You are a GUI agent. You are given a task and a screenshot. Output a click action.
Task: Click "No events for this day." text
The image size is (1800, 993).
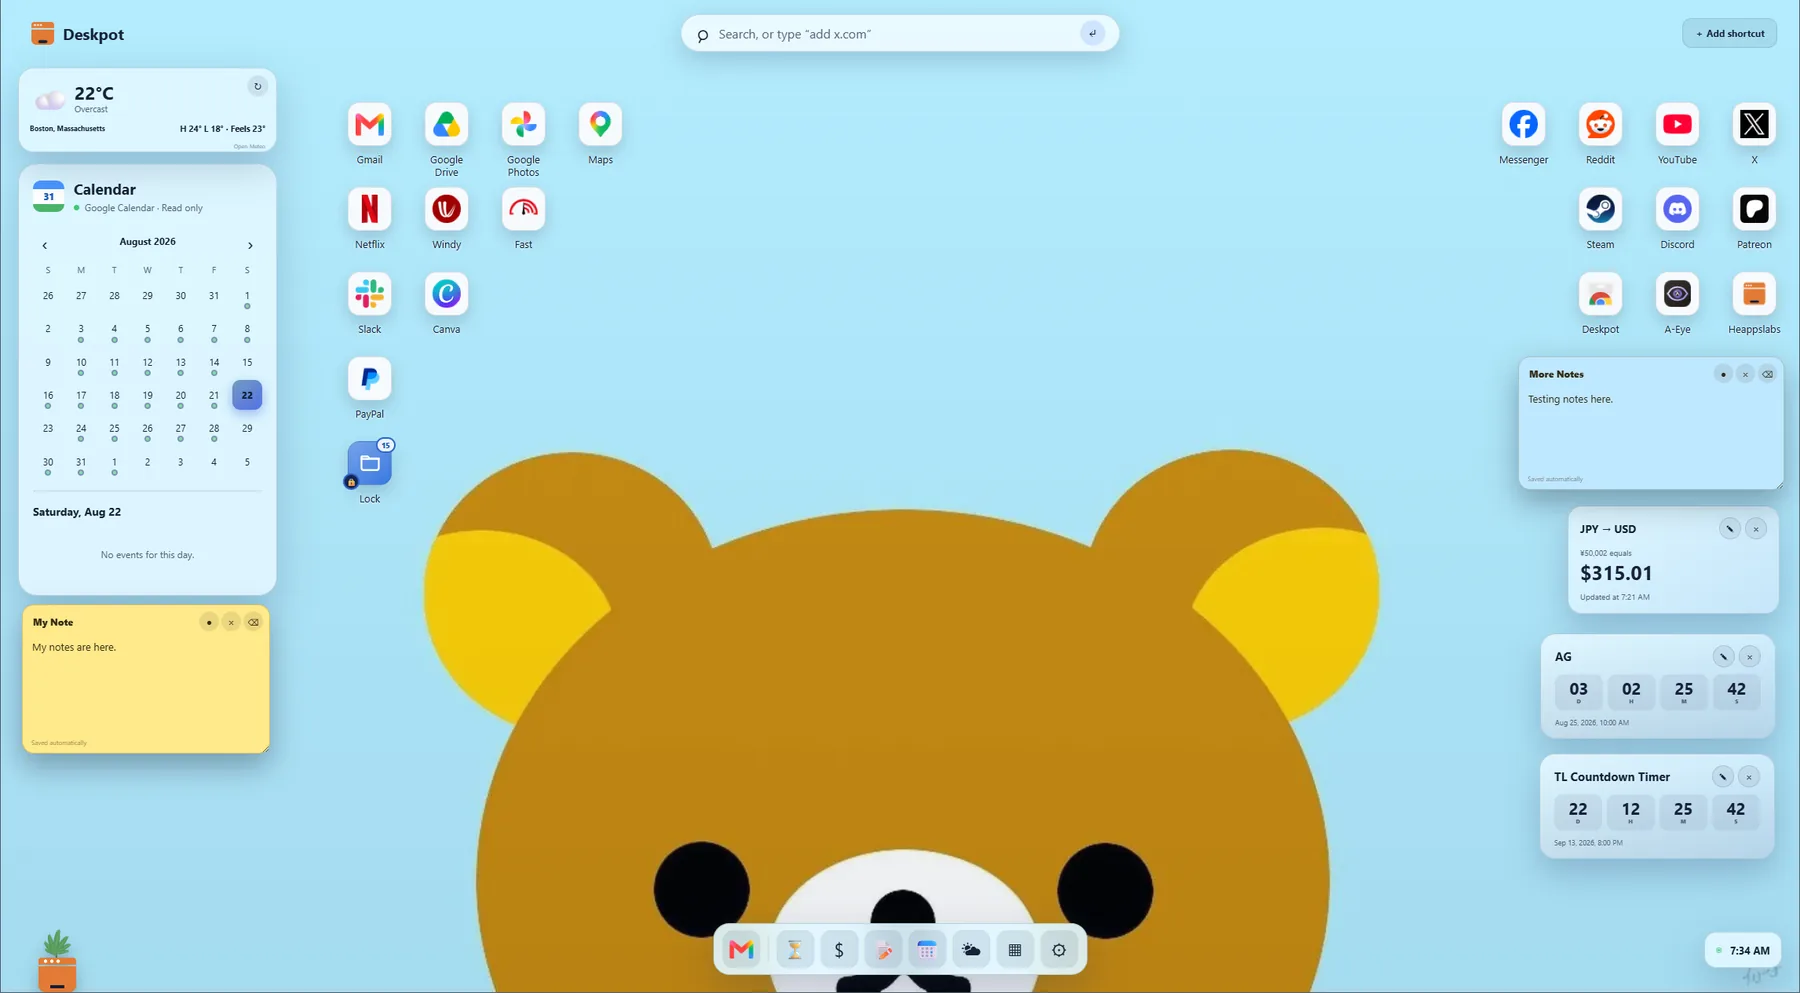(x=147, y=555)
